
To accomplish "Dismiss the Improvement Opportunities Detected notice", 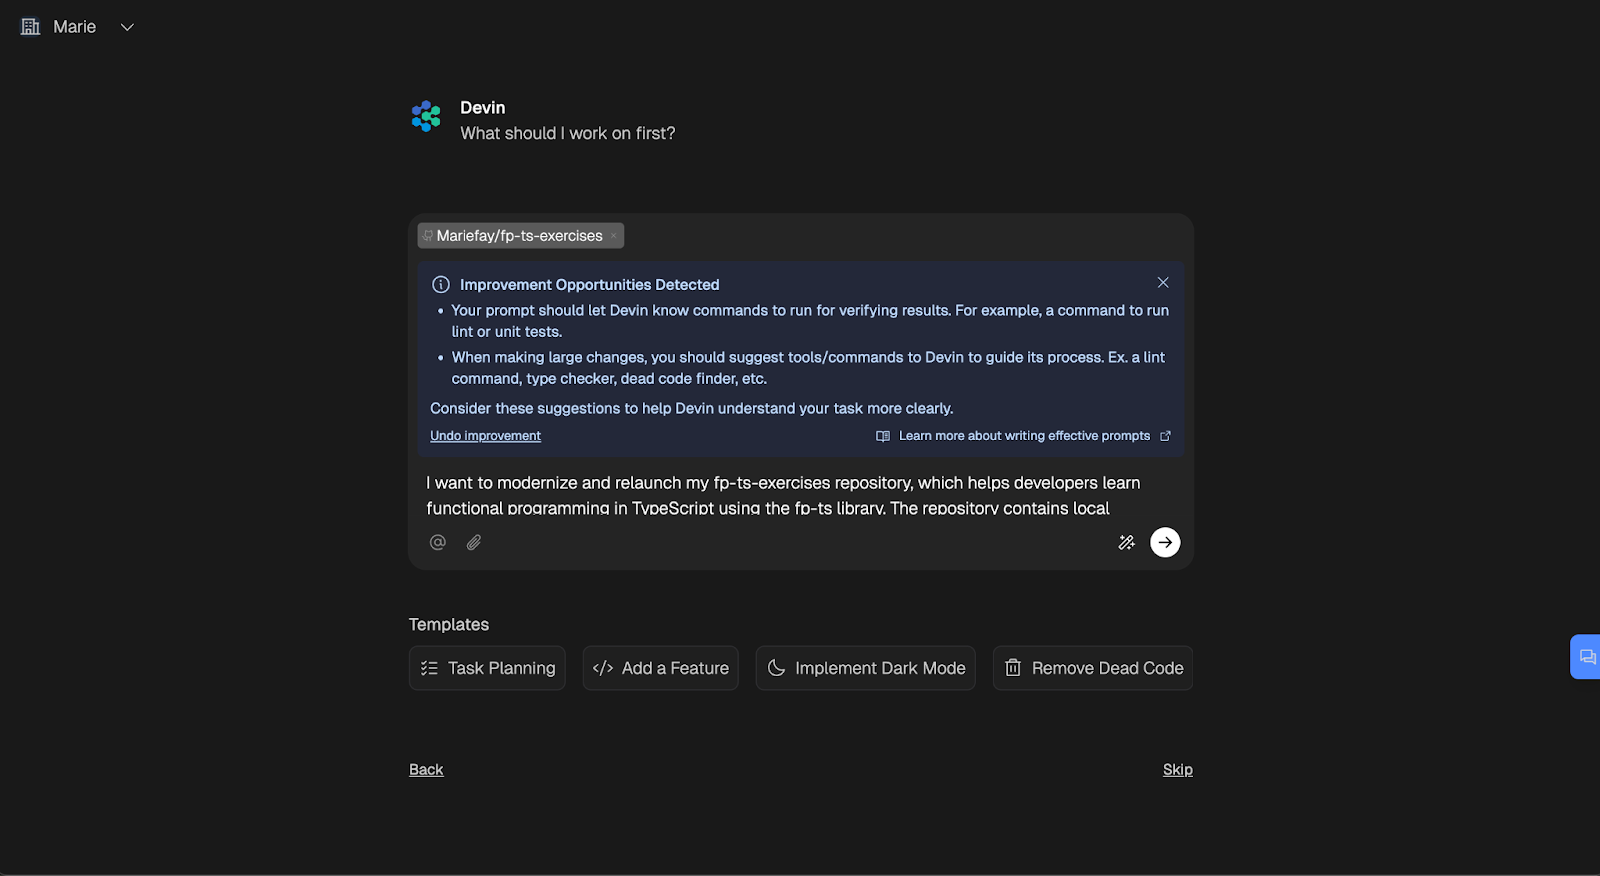I will tap(1163, 283).
